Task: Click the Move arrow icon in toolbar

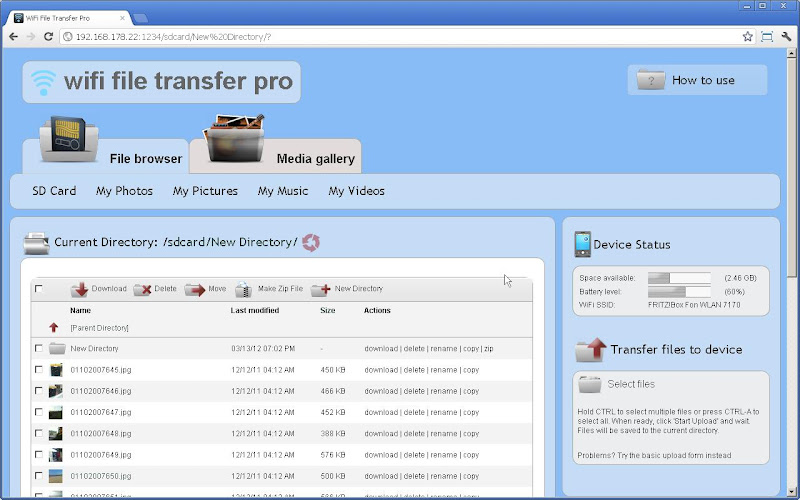Action: (x=194, y=289)
